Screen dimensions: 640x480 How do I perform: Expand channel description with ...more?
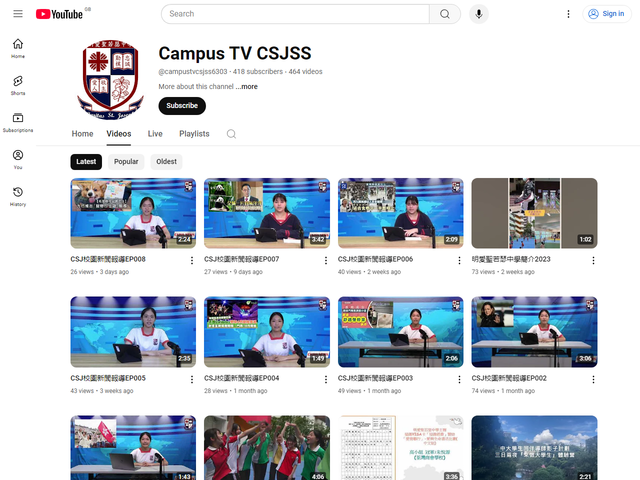pos(247,87)
